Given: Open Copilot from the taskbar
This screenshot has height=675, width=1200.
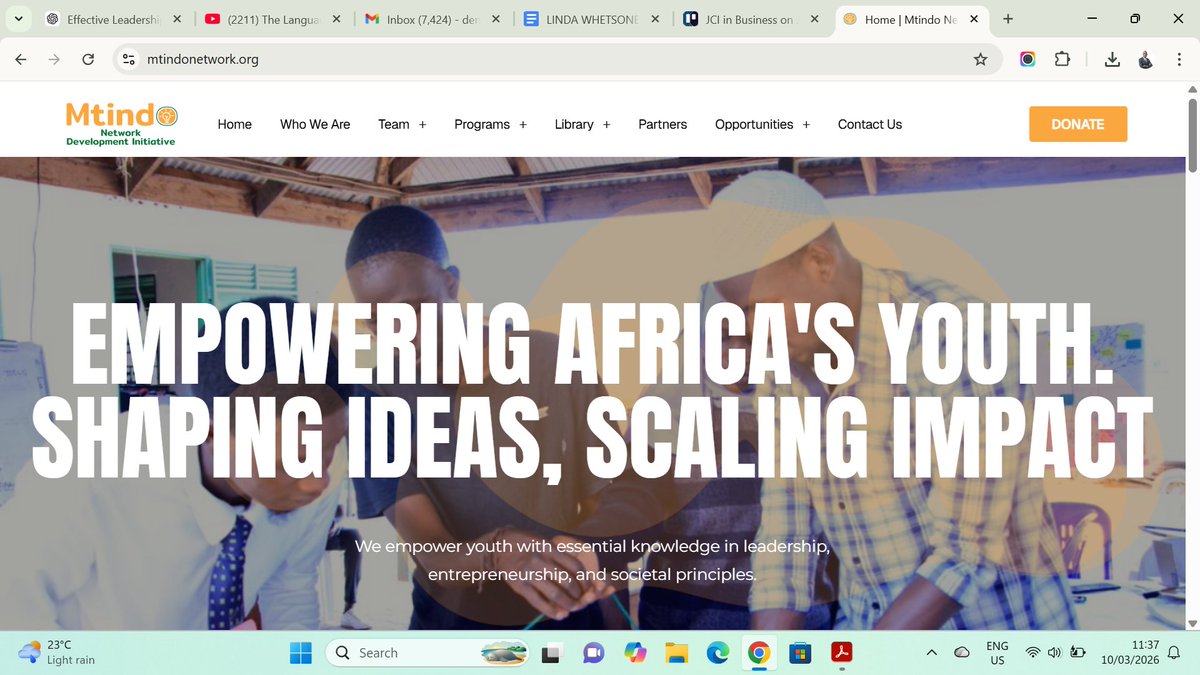Looking at the screenshot, I should tap(635, 652).
